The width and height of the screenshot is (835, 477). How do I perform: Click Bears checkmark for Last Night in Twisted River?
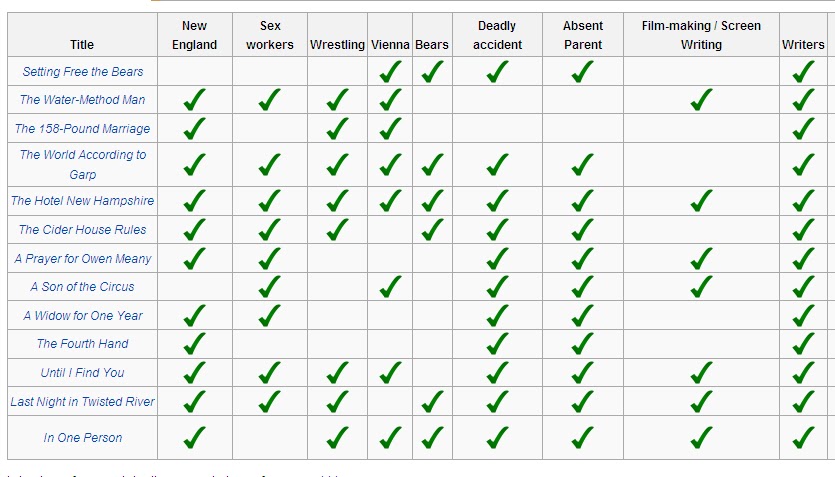click(x=432, y=401)
